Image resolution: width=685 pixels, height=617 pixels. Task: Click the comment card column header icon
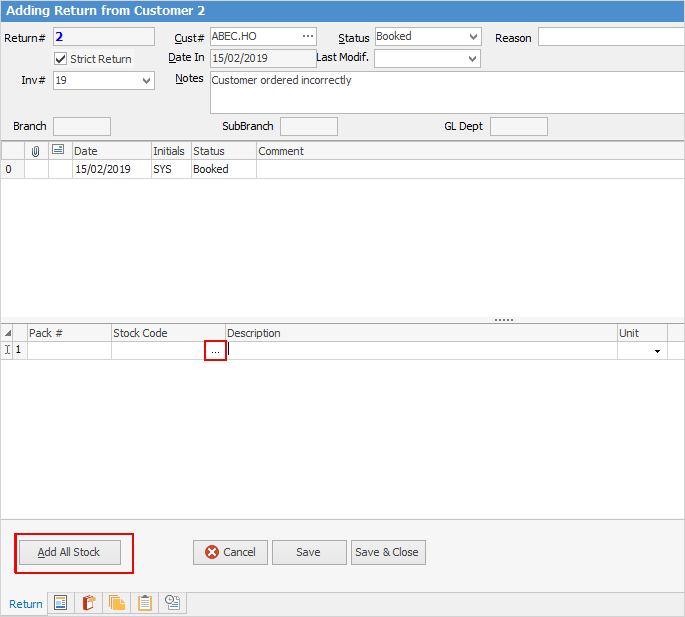(58, 150)
